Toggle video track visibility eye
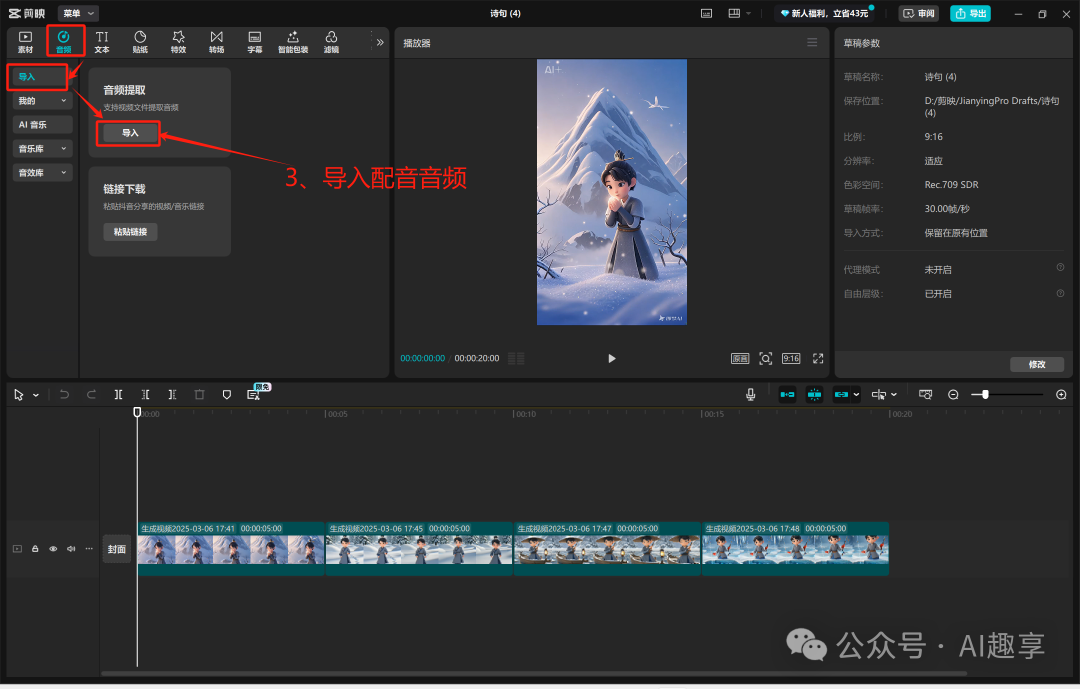Screen dimensions: 1080x689 coord(53,549)
